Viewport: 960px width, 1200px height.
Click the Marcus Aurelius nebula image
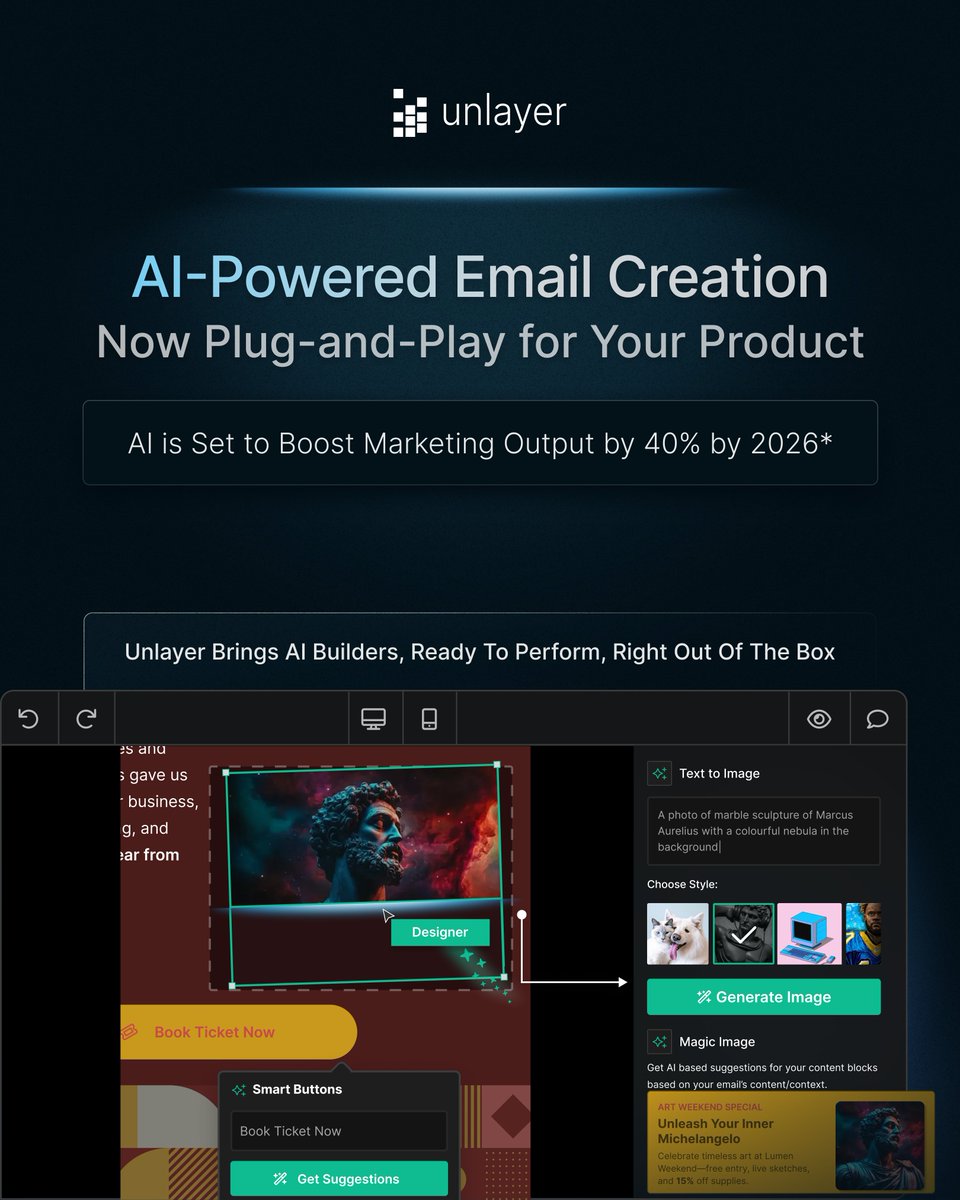tap(365, 835)
